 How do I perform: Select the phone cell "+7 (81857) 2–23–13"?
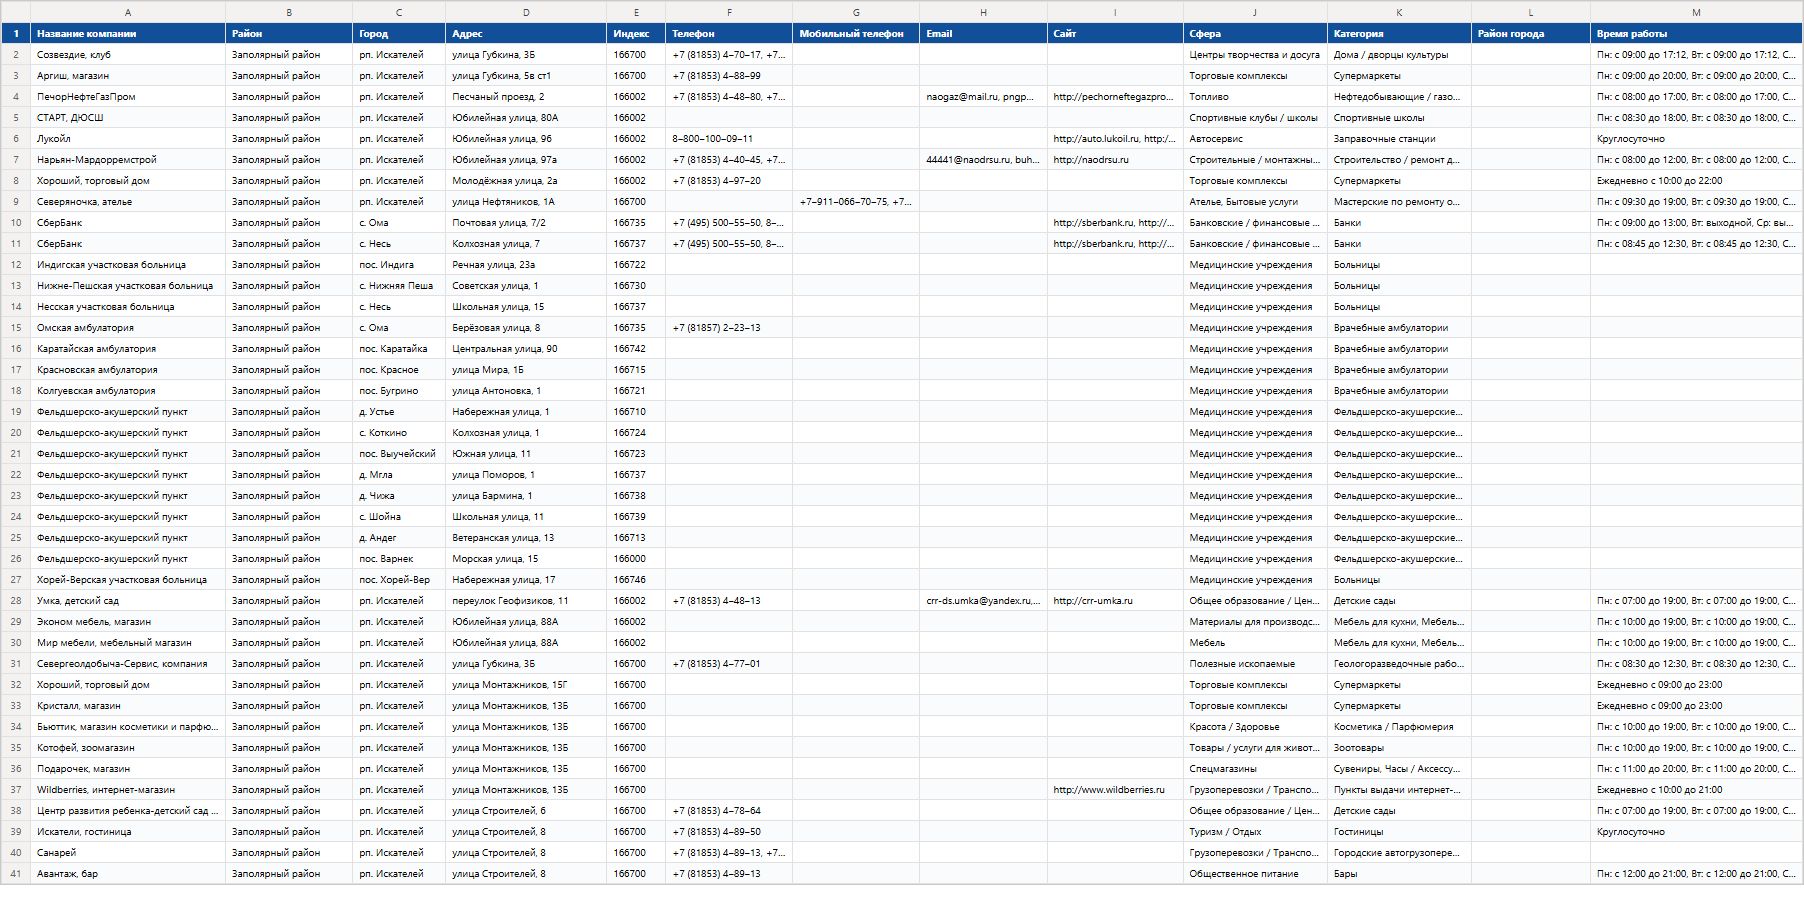pos(729,328)
